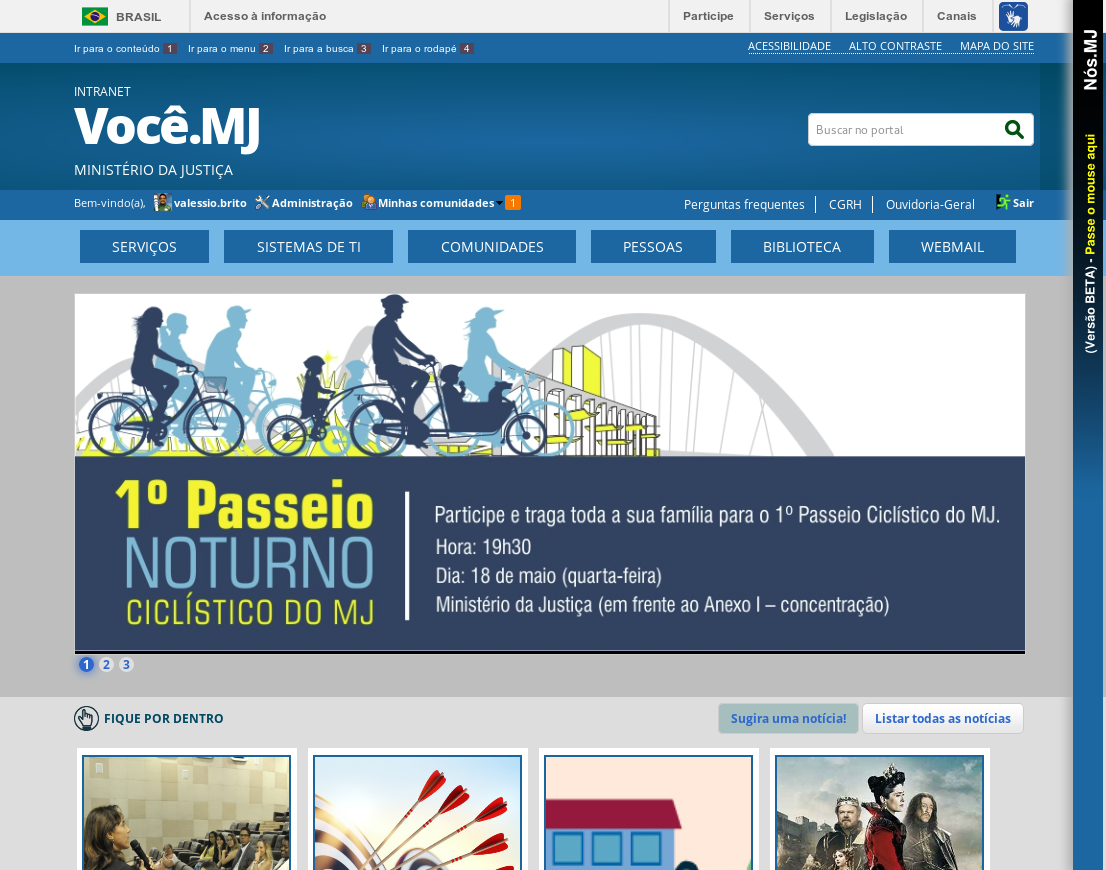The width and height of the screenshot is (1106, 870).
Task: Click the Nós.MJ vertical side panel
Action: tap(1090, 435)
